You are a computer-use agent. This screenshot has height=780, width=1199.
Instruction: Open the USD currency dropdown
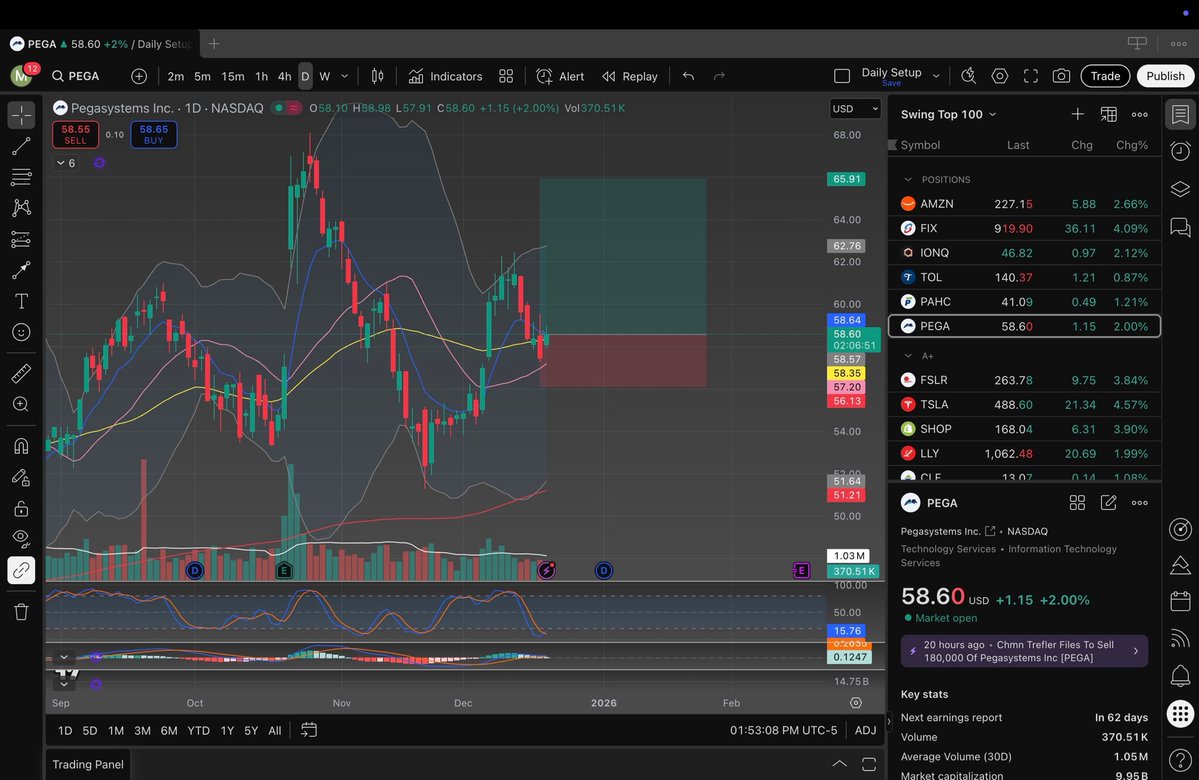tap(855, 109)
